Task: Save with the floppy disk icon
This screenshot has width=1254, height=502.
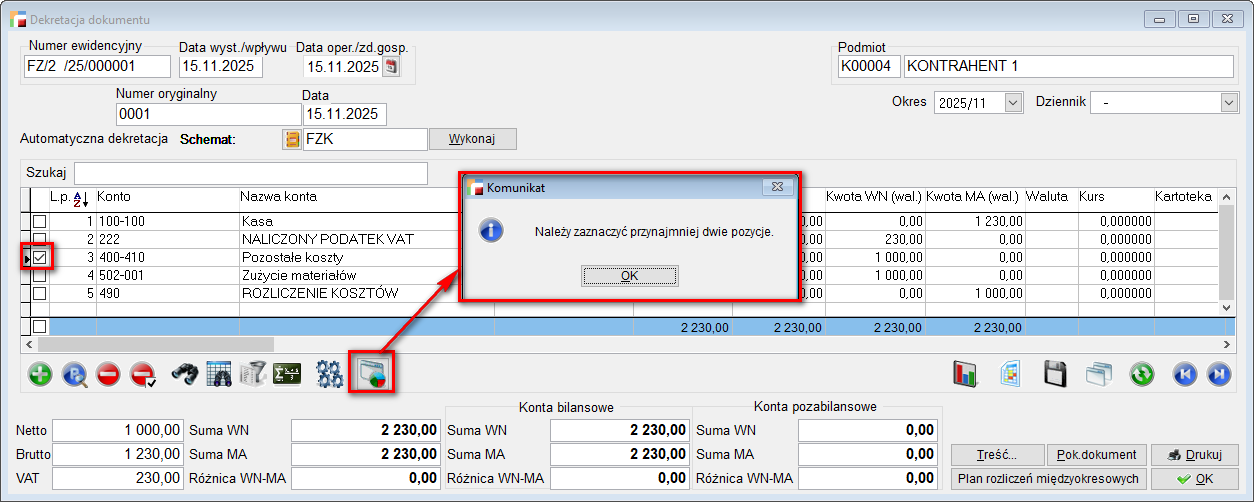Action: coord(1057,374)
